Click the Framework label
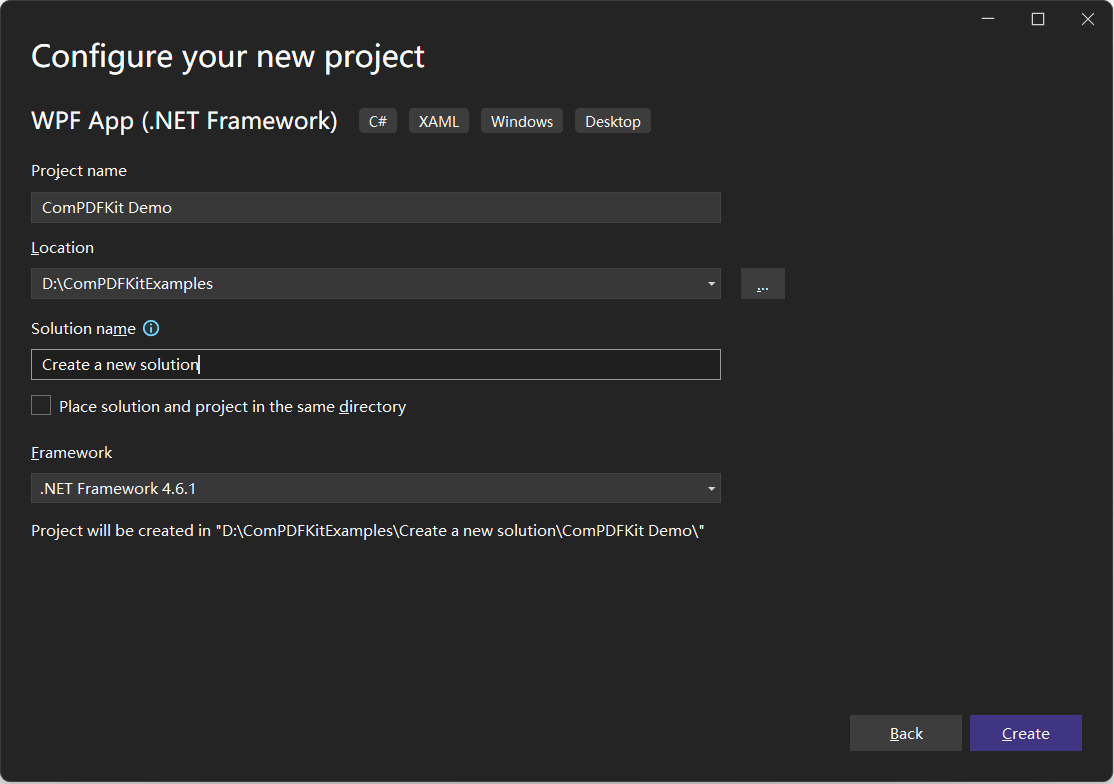 tap(72, 452)
